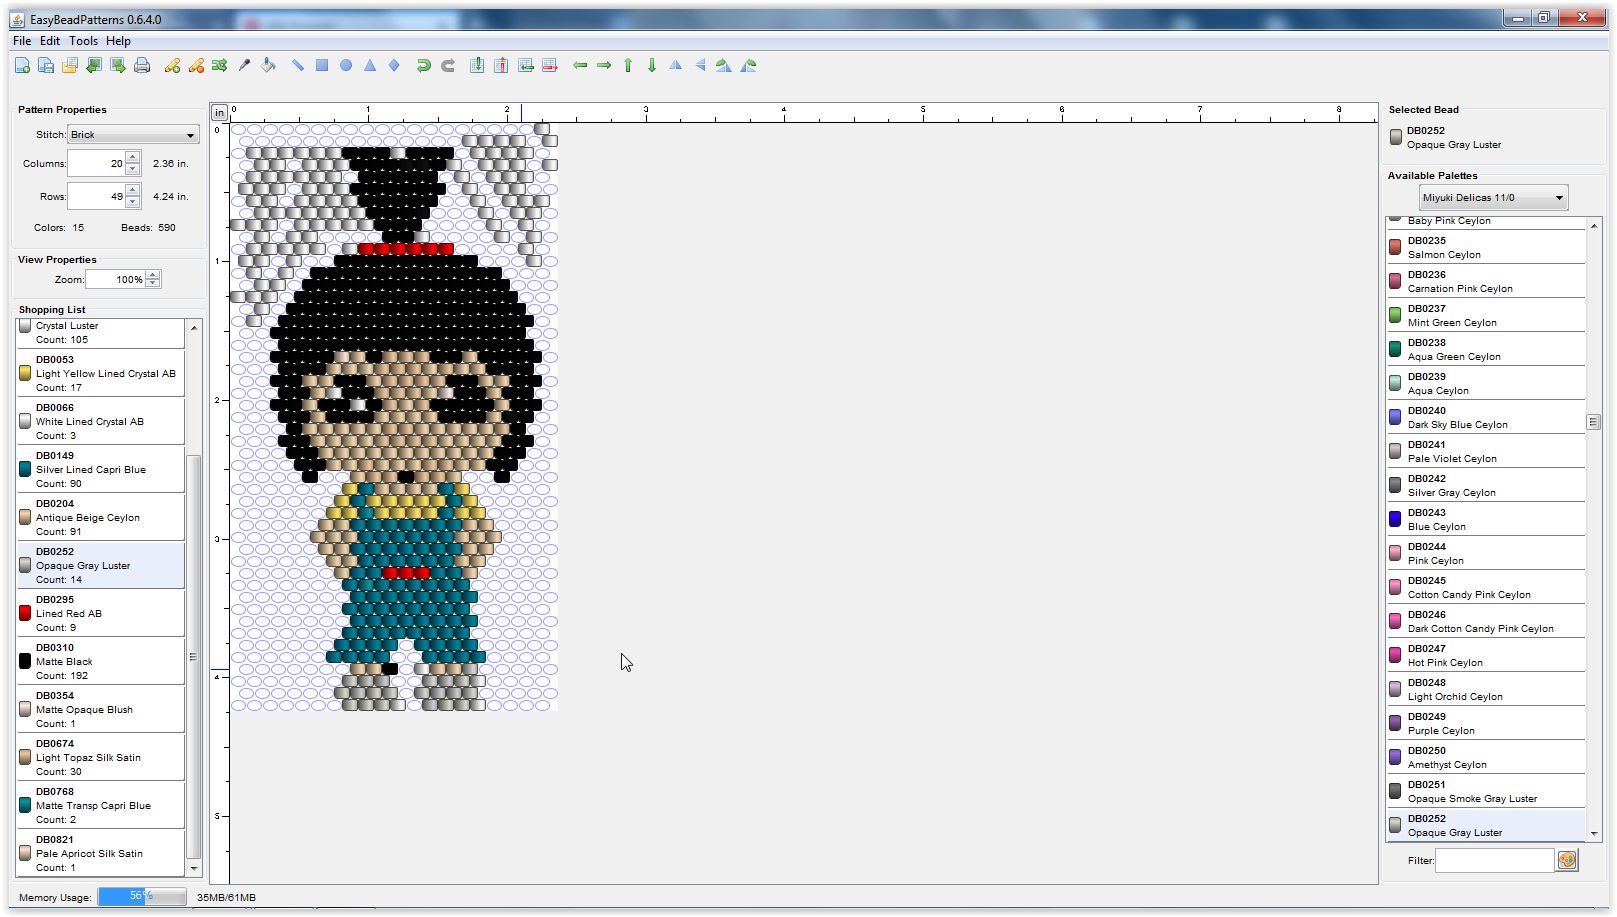Click the Print icon in the toolbar

(x=142, y=65)
